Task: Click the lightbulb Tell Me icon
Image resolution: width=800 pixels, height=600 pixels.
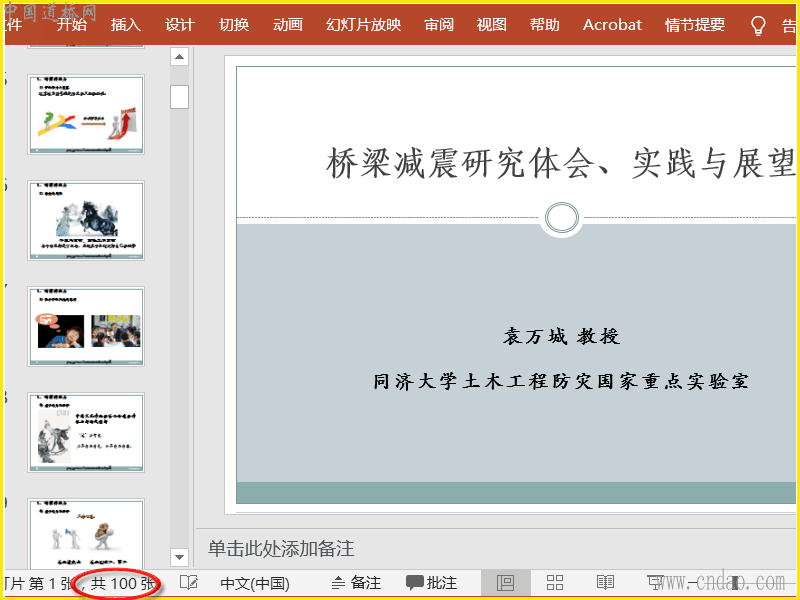Action: click(x=758, y=26)
